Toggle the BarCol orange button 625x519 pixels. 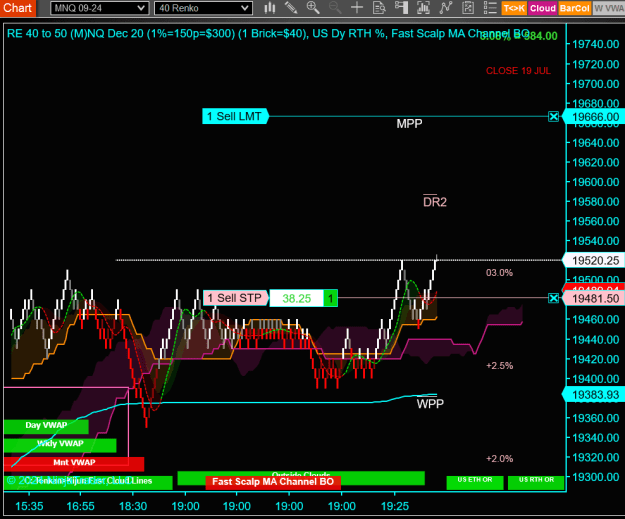click(574, 8)
